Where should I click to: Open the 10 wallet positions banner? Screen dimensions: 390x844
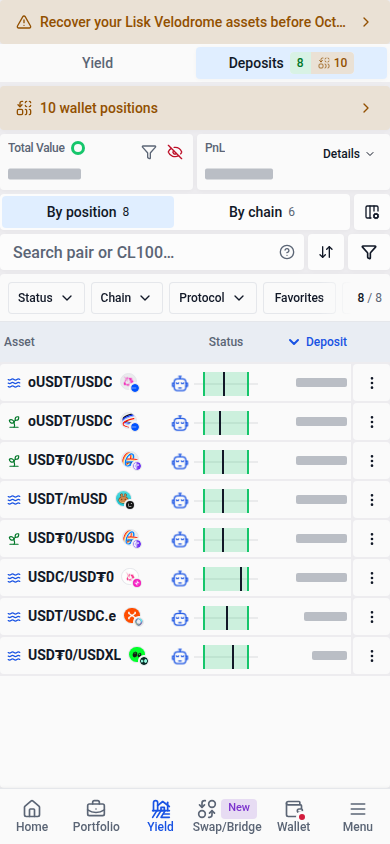point(195,108)
